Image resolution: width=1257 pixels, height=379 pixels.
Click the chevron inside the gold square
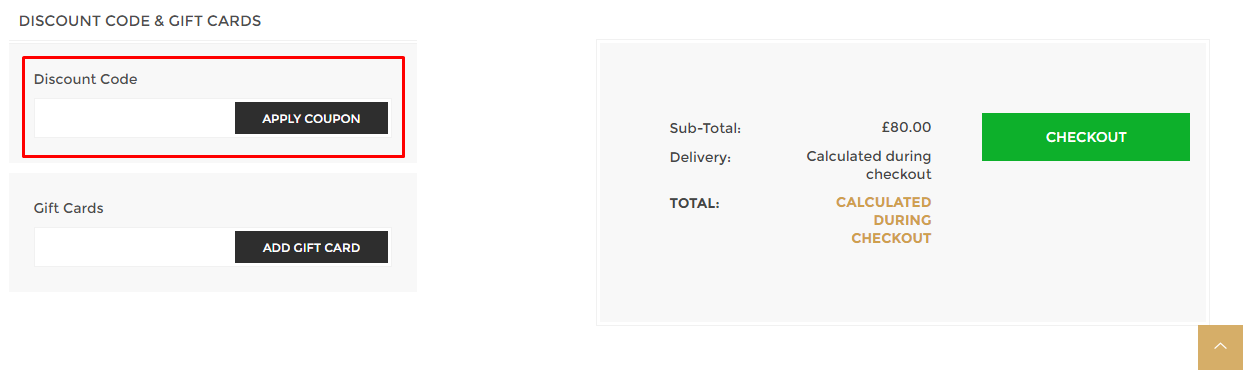[1220, 347]
